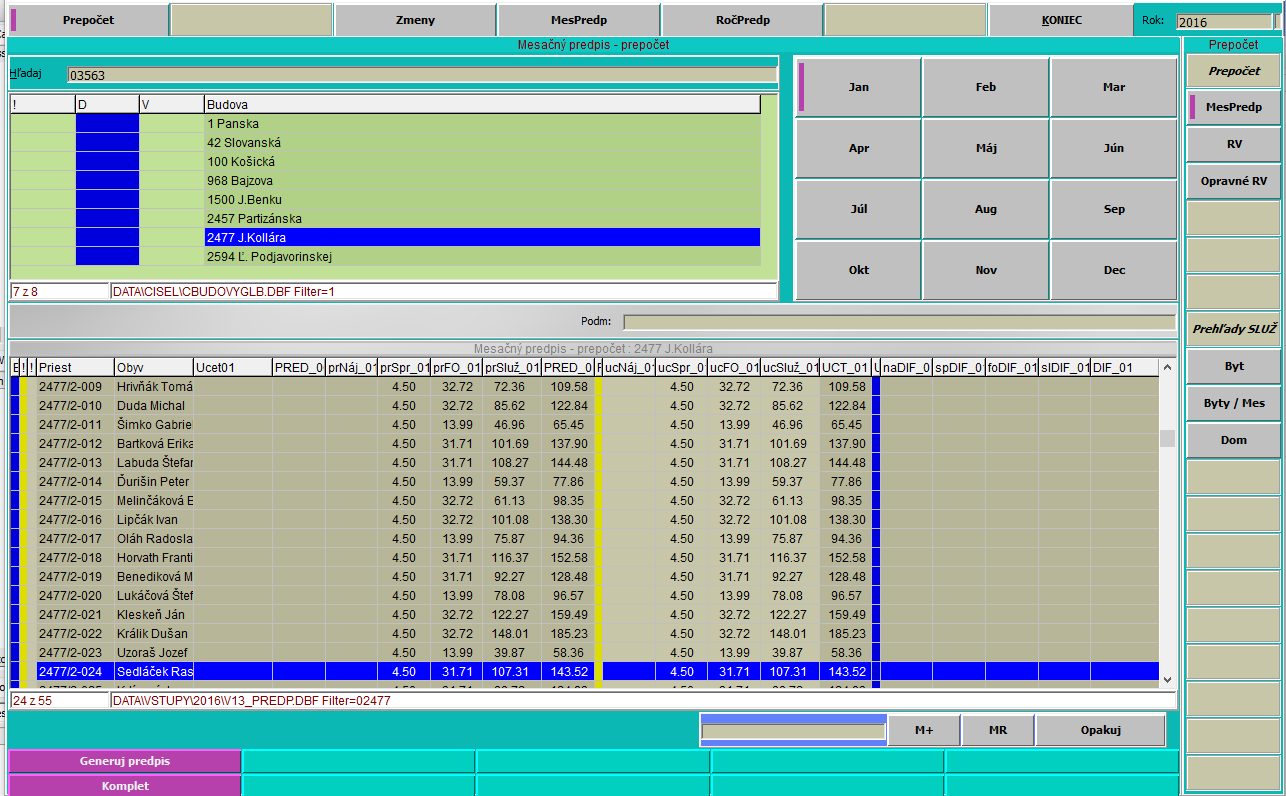The width and height of the screenshot is (1286, 796).
Task: Click into the Podm condition field
Action: pos(899,322)
